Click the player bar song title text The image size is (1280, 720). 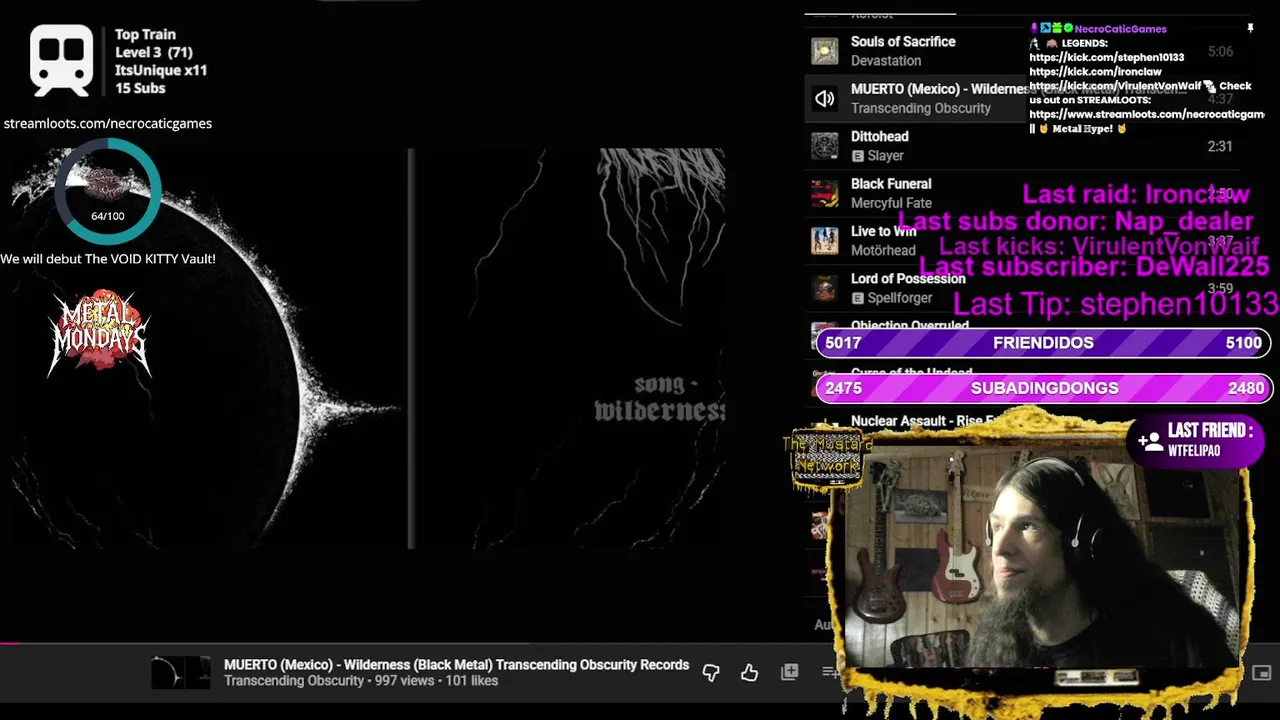(x=456, y=665)
